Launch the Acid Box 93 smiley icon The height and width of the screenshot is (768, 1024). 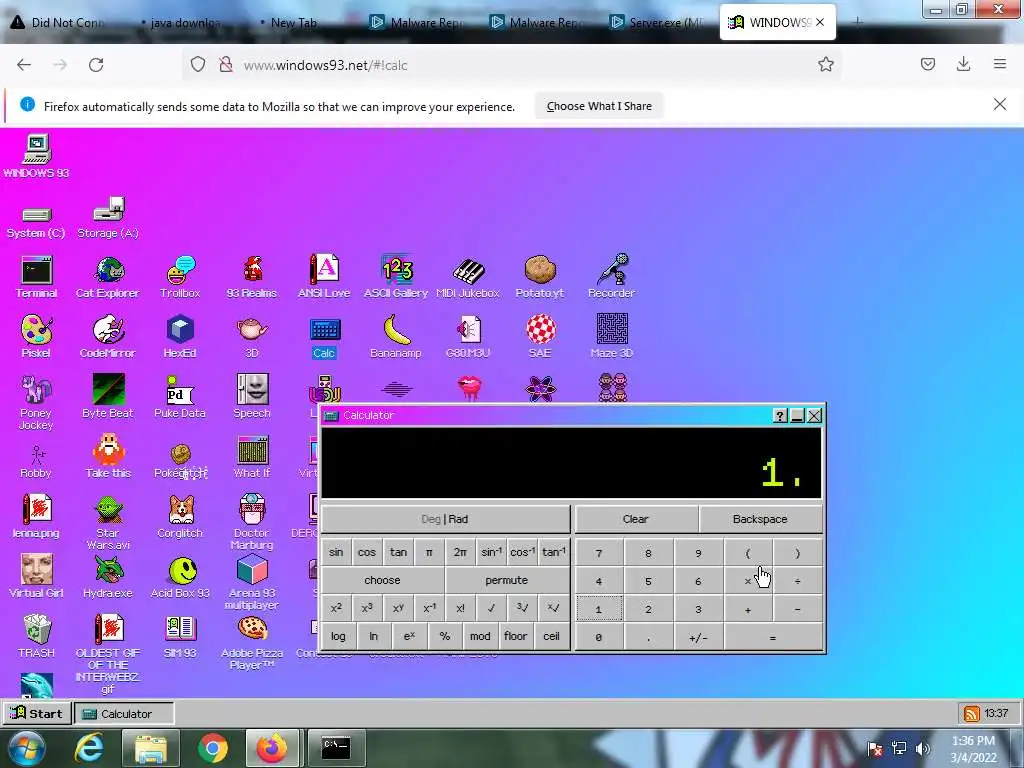[180, 577]
